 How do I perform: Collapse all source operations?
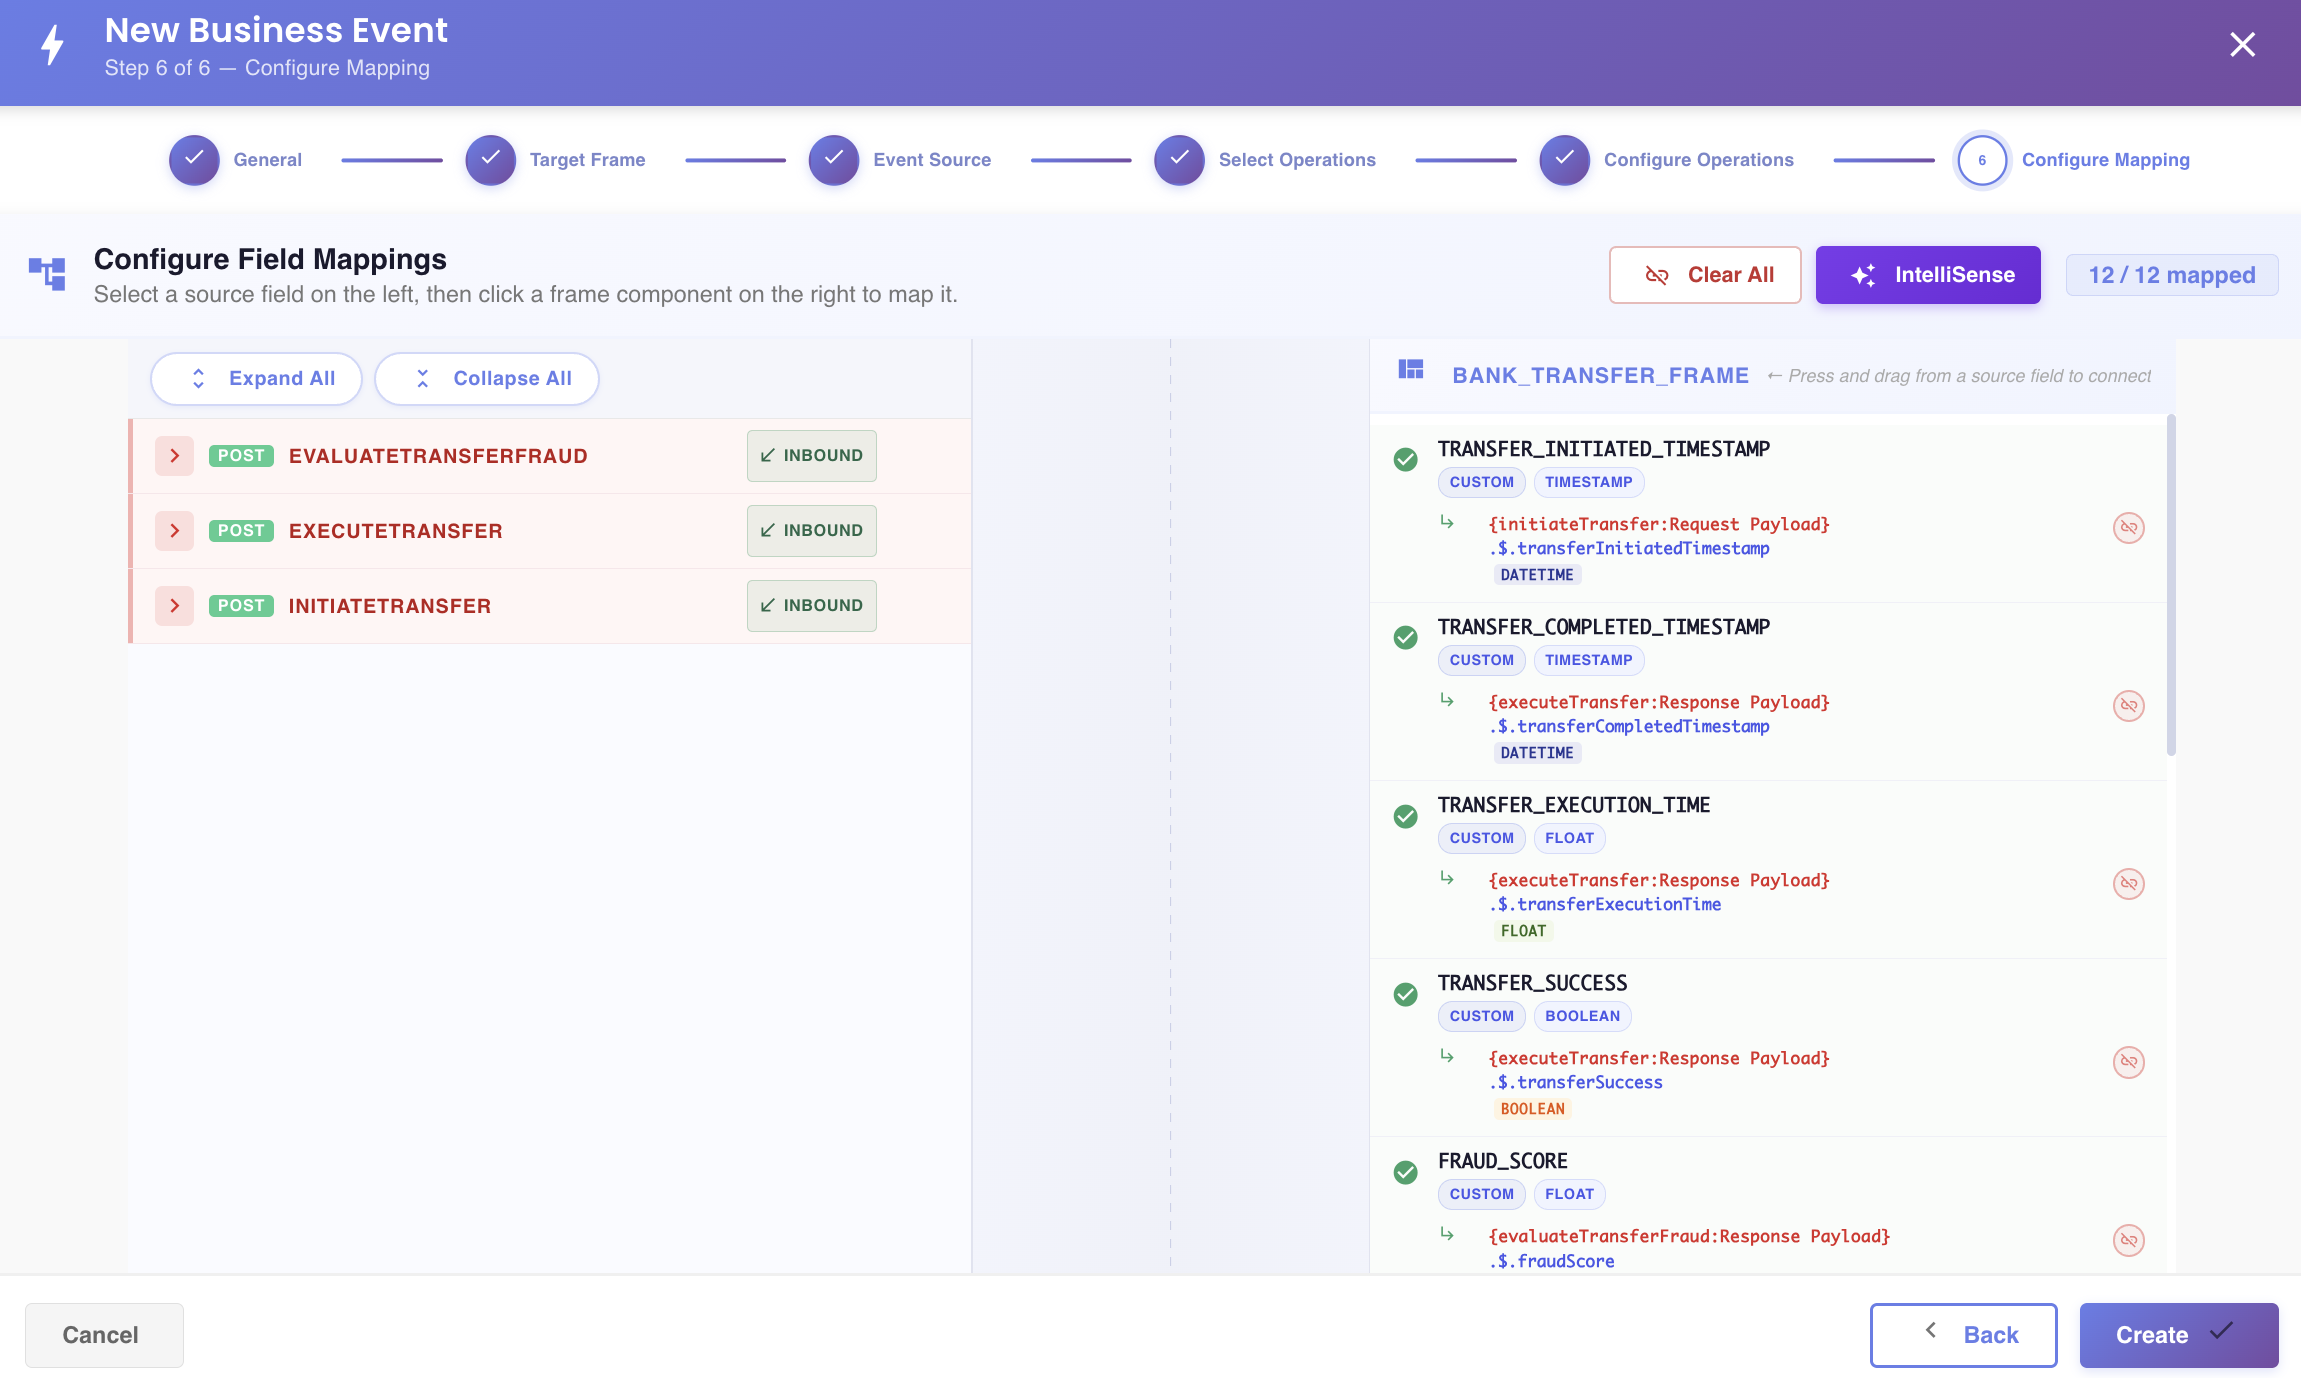click(x=487, y=379)
